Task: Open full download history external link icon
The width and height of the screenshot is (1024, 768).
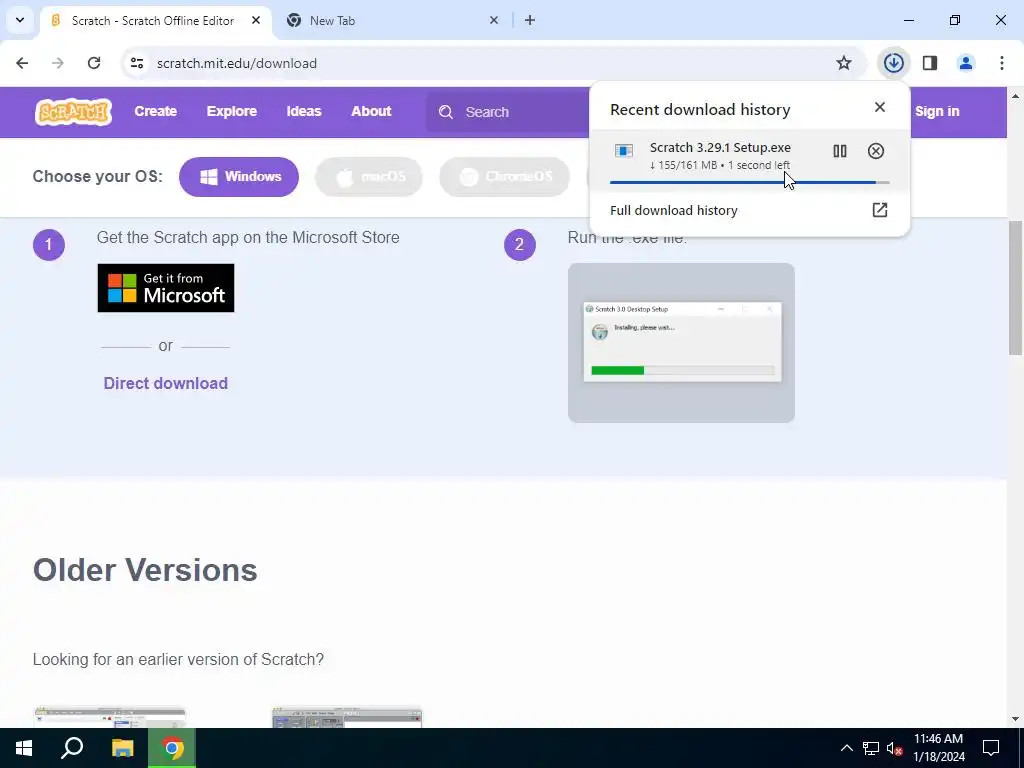Action: point(880,210)
